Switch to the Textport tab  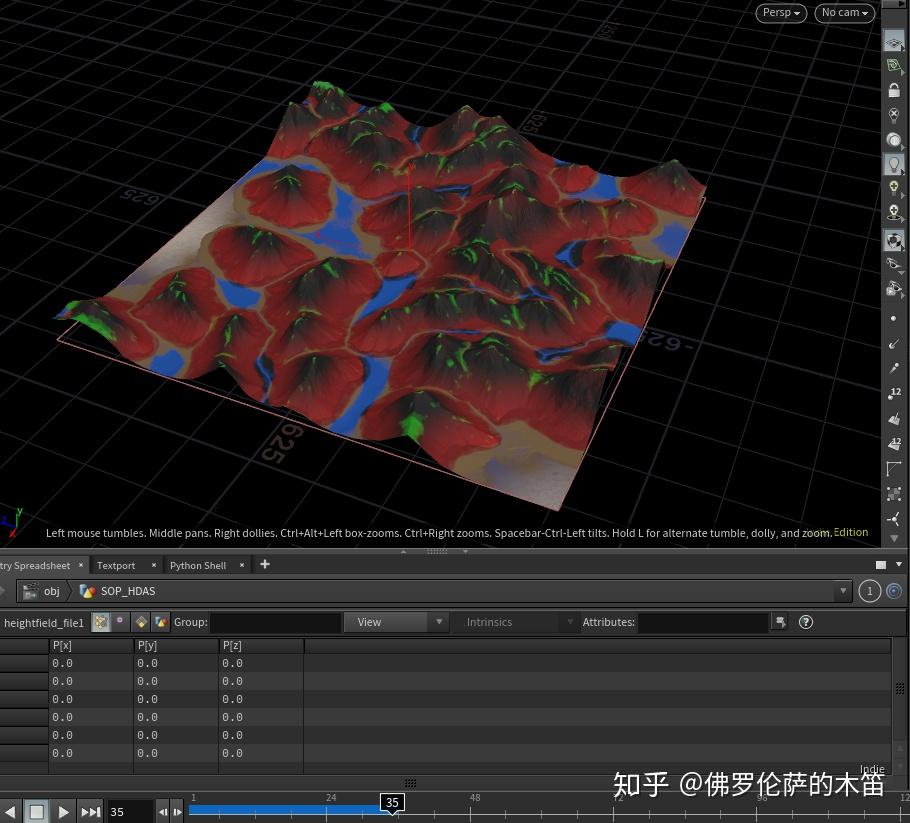(x=118, y=565)
